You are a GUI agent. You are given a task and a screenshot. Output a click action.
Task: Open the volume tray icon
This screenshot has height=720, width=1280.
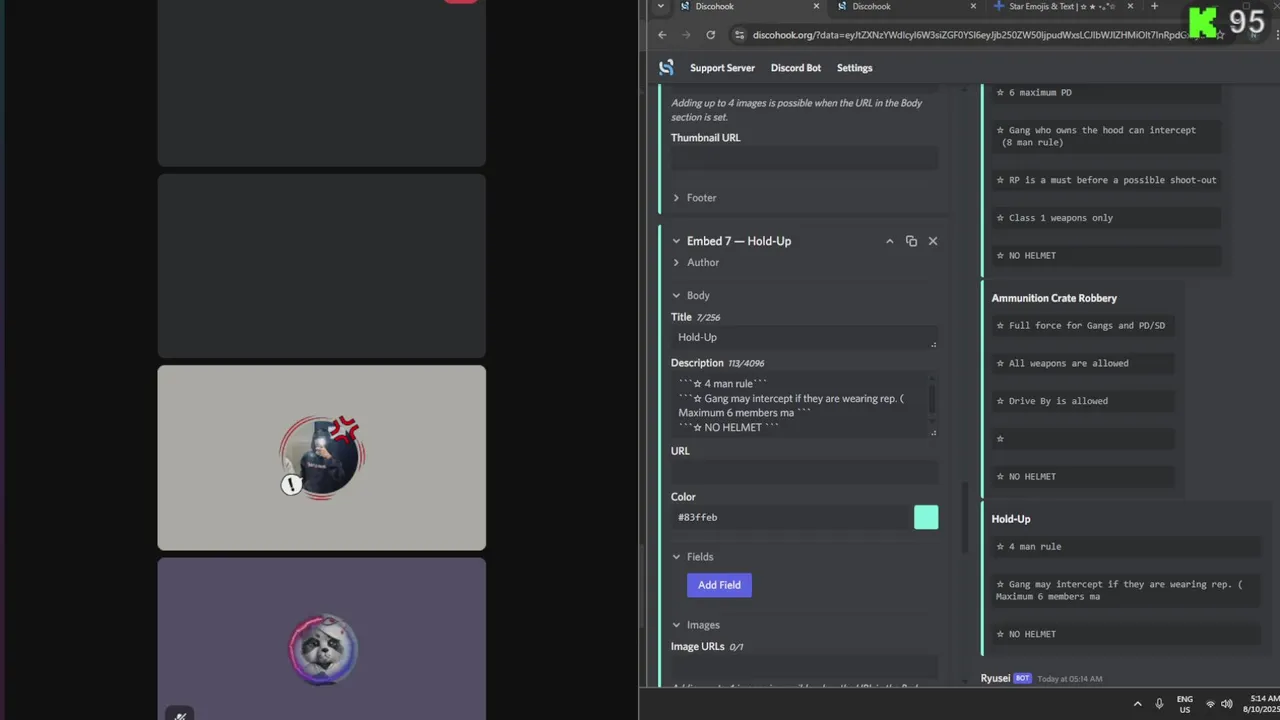[1226, 704]
